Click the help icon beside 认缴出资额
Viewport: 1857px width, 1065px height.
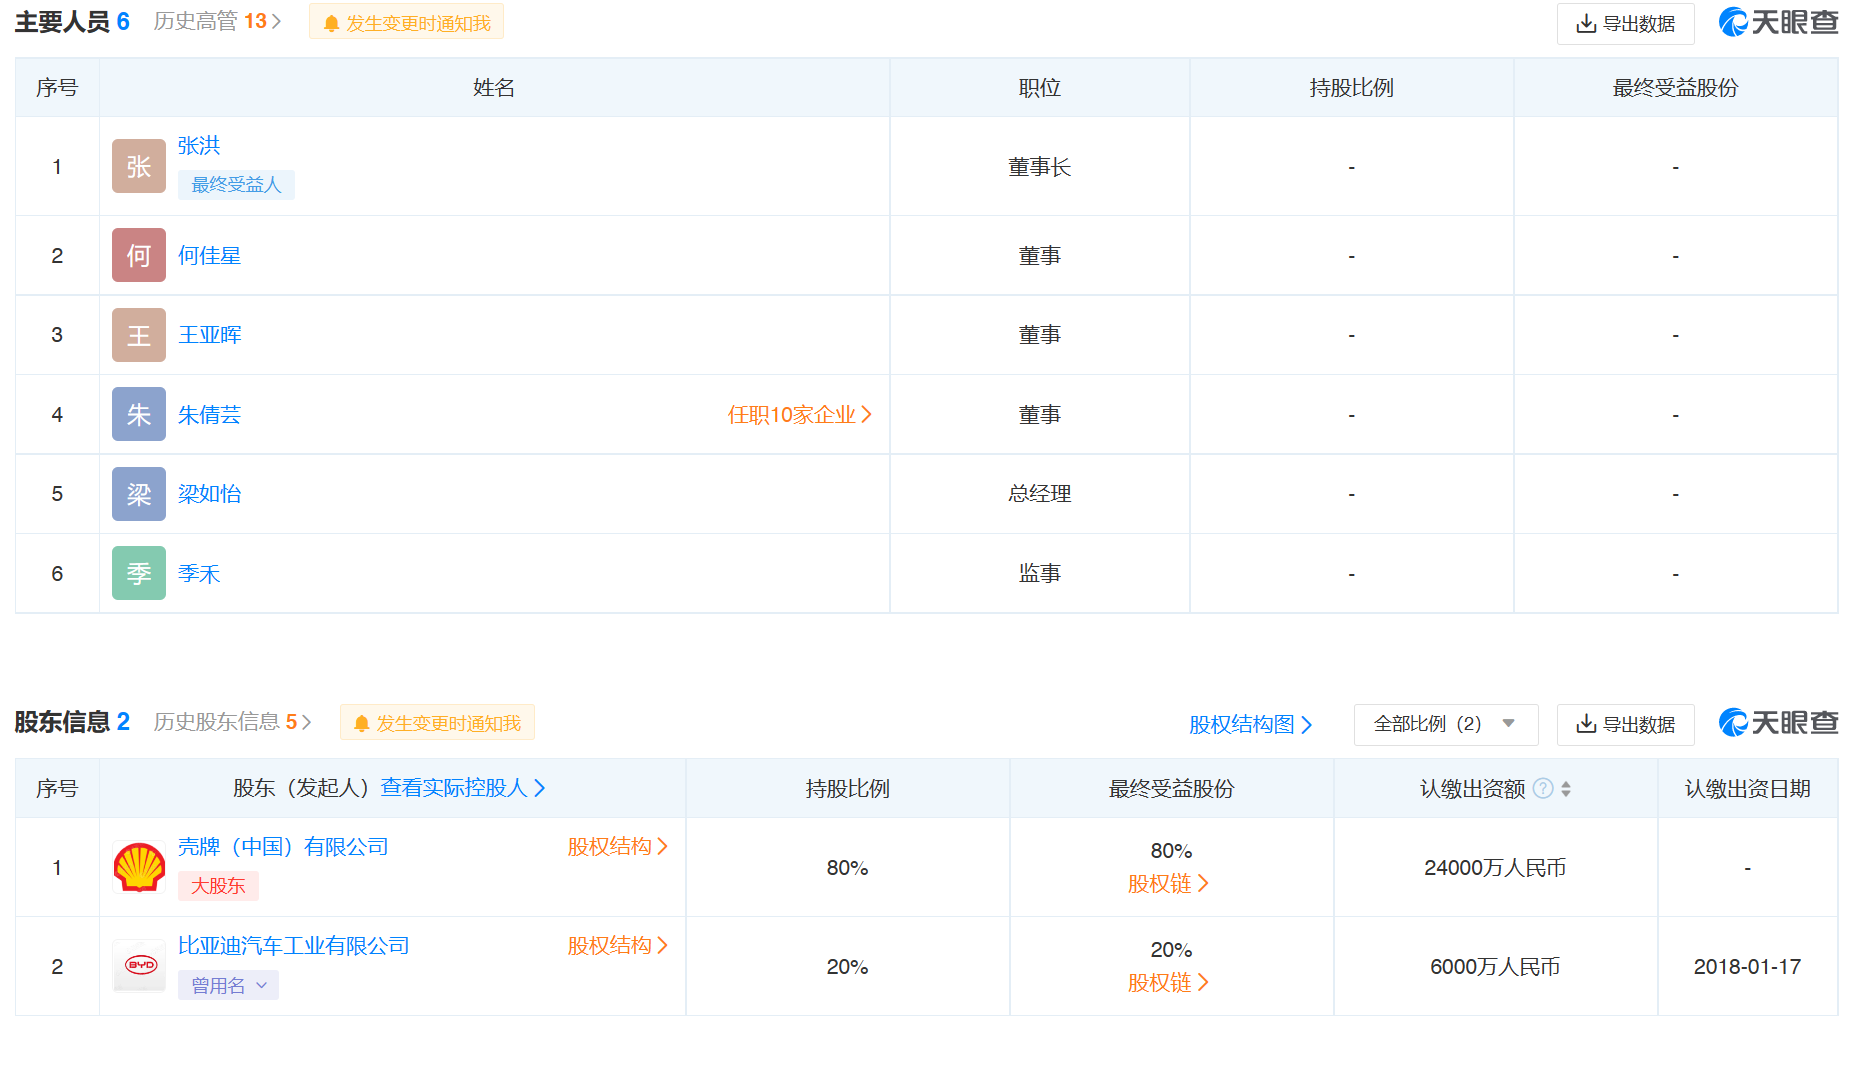click(x=1543, y=788)
